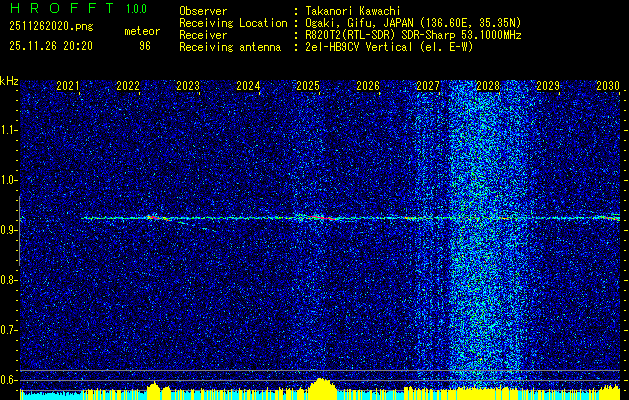
Task: Click the red meteor echo near 2022
Action: 158,218
